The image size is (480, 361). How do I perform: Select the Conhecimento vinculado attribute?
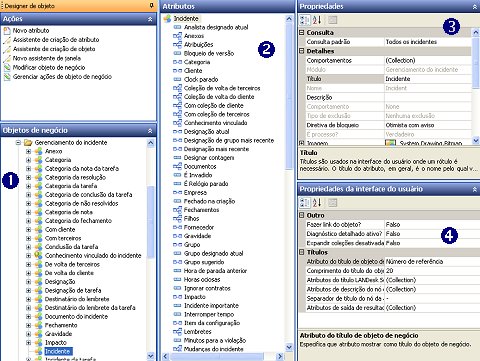click(x=216, y=123)
